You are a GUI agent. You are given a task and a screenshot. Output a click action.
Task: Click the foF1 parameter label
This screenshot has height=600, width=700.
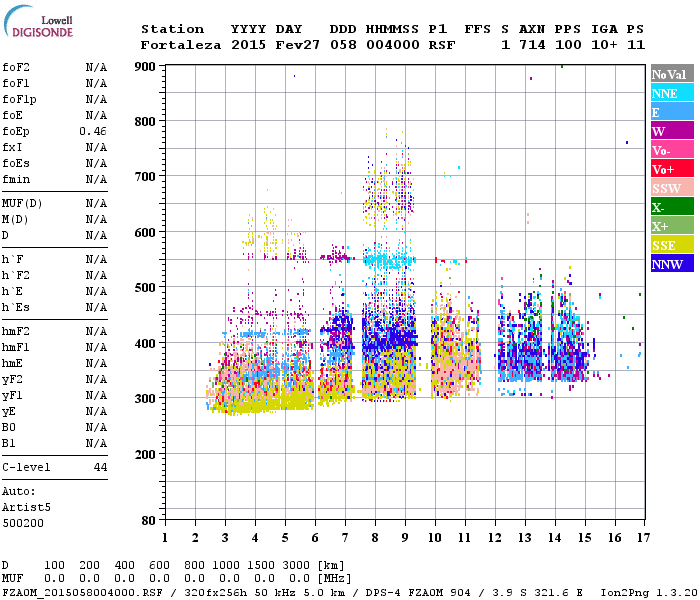pos(16,83)
